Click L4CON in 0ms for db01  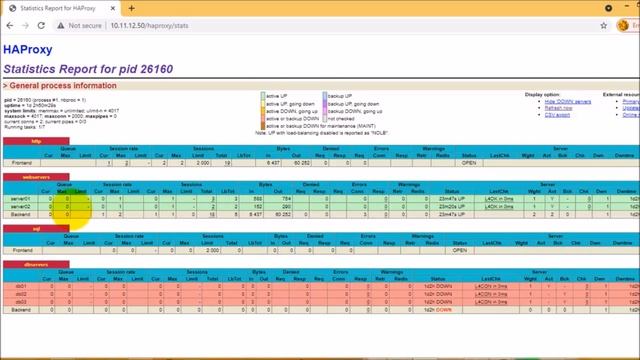click(491, 286)
